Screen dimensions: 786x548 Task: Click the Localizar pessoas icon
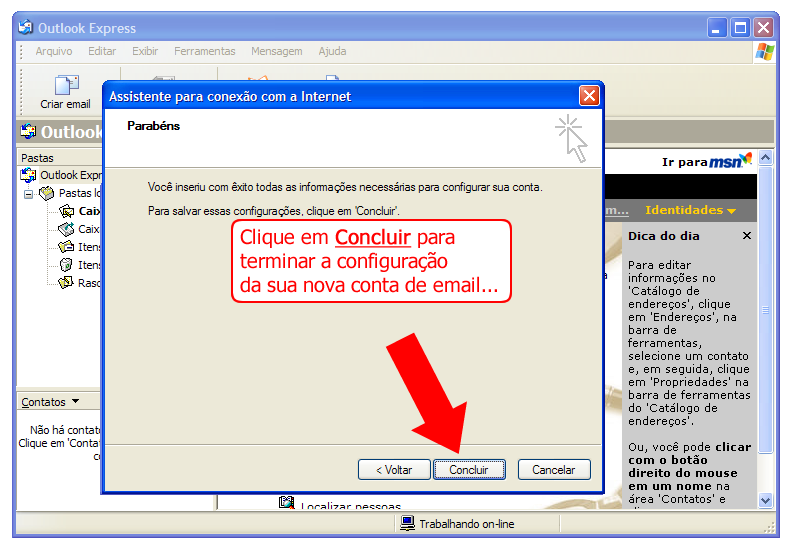click(x=287, y=502)
